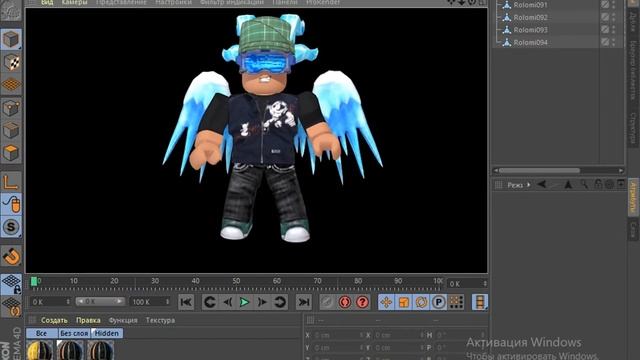Adjust current frame stepper right of timeline
The image size is (640, 360).
coord(485,284)
